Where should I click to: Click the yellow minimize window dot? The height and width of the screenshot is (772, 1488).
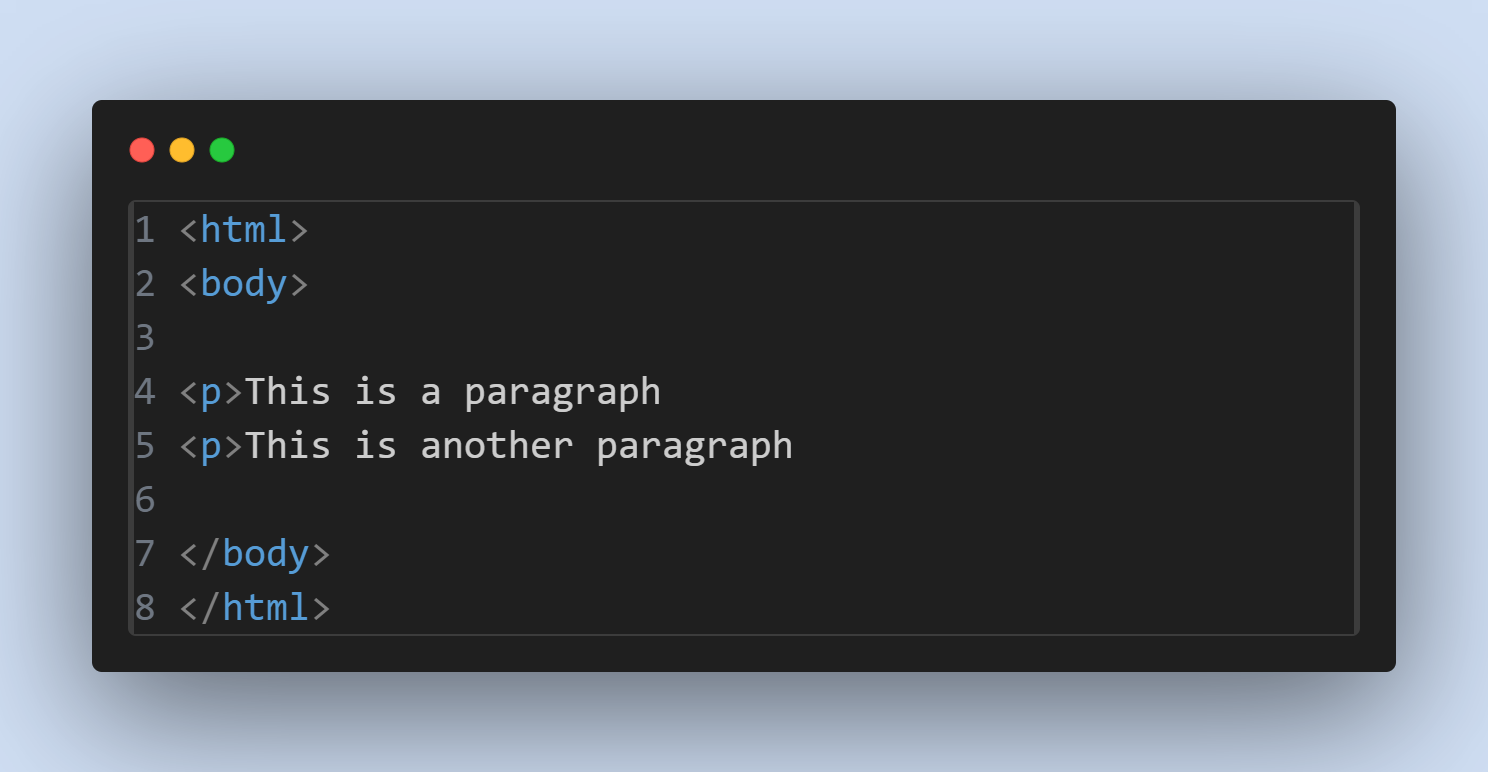[x=182, y=150]
